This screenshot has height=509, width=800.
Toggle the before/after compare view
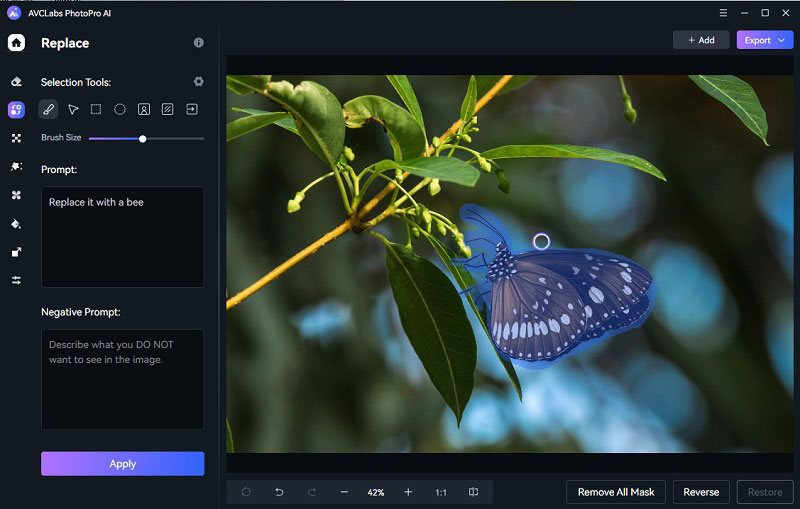(x=473, y=492)
